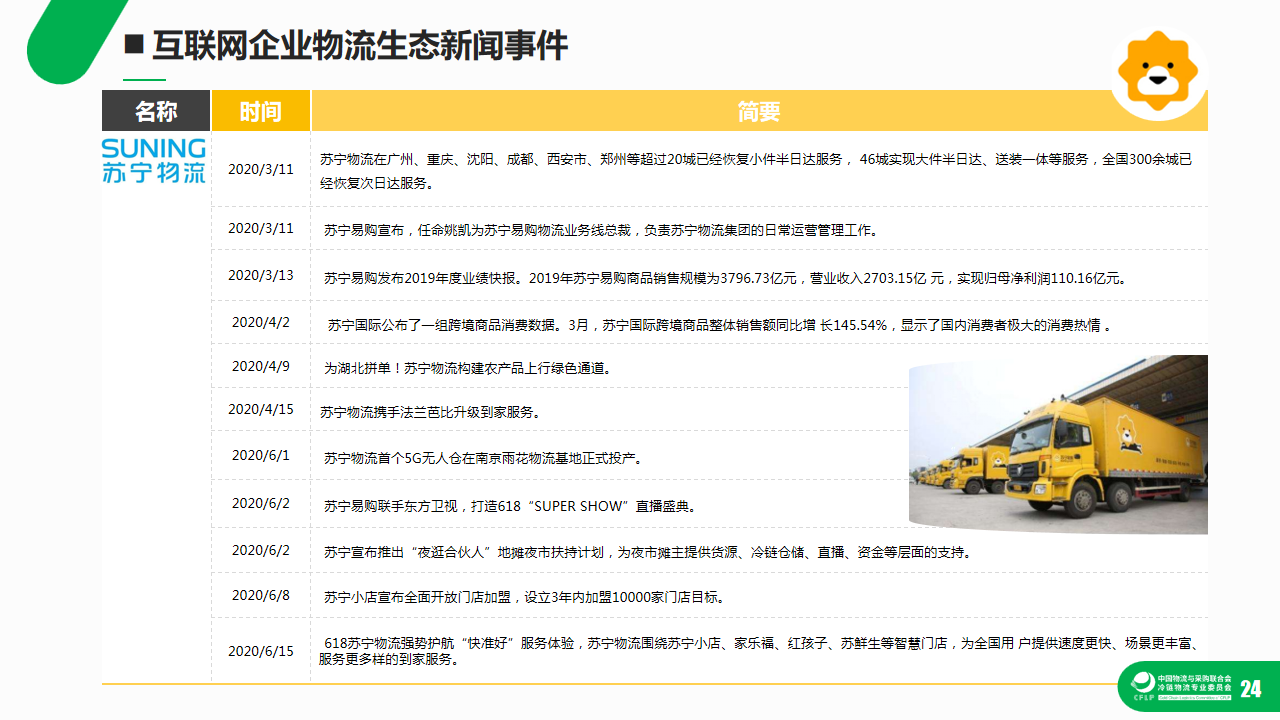Click the 为湖北拼单 green channel news text
Screen dimensions: 1280x720
(x=467, y=368)
